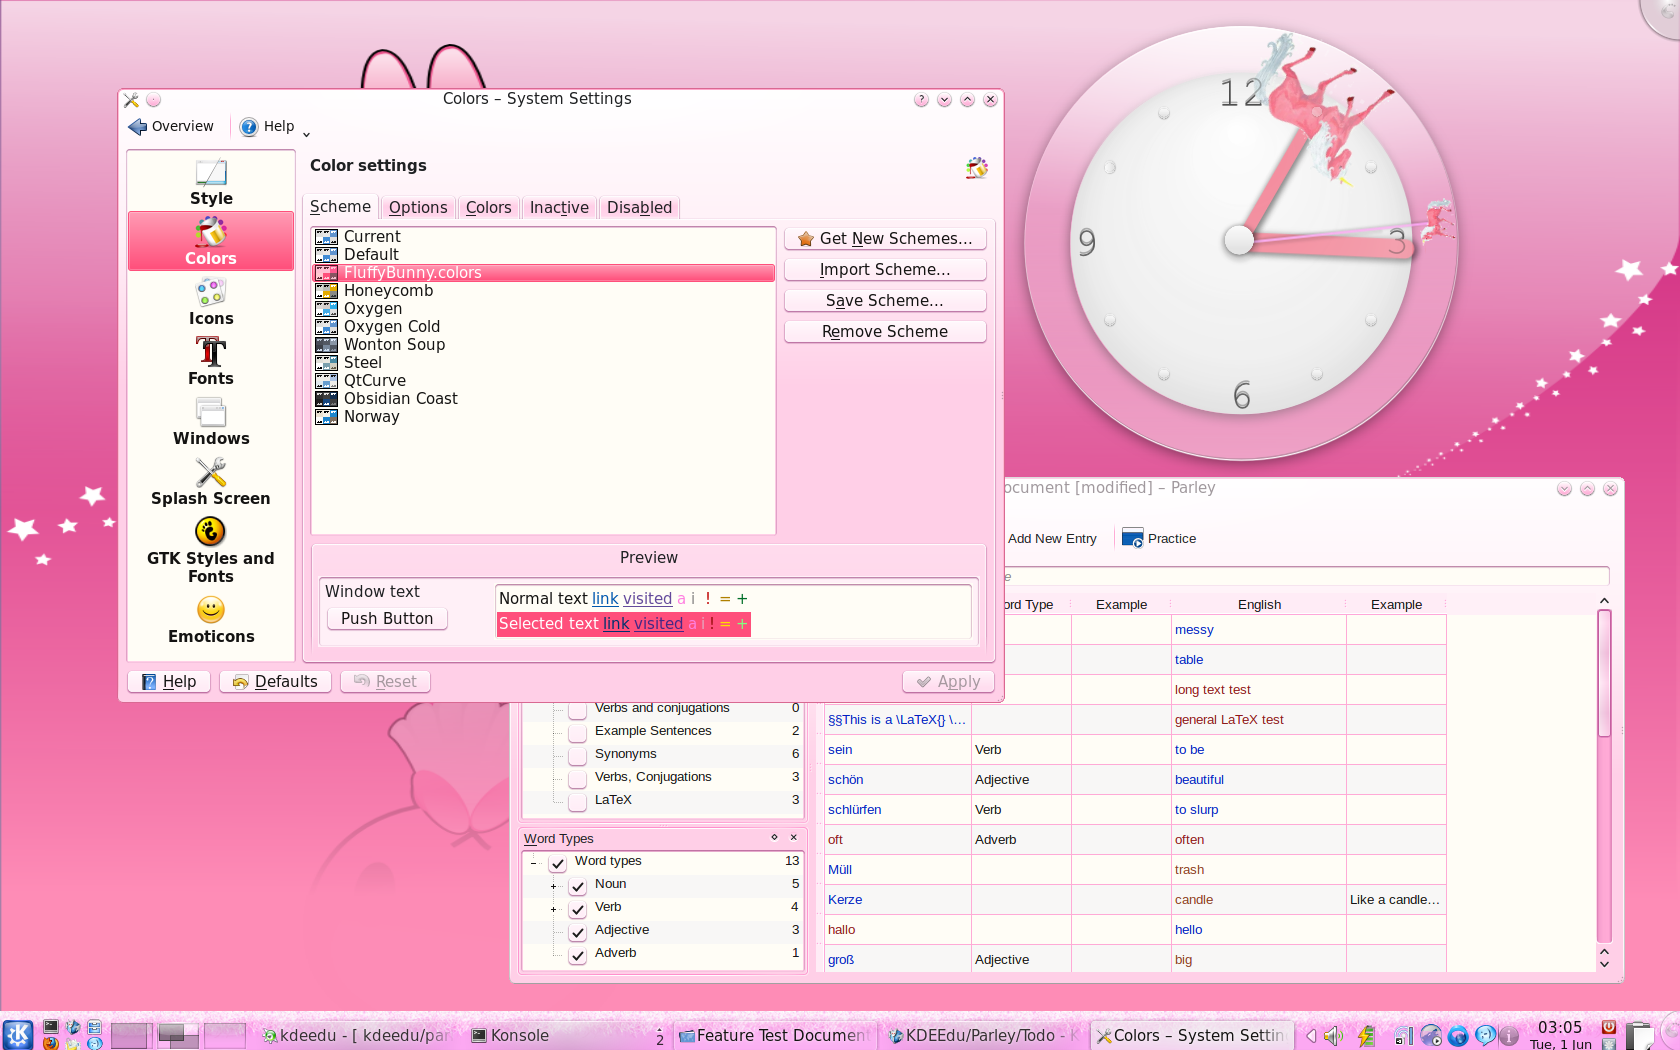Select the Wonton Soup color scheme

coord(544,345)
